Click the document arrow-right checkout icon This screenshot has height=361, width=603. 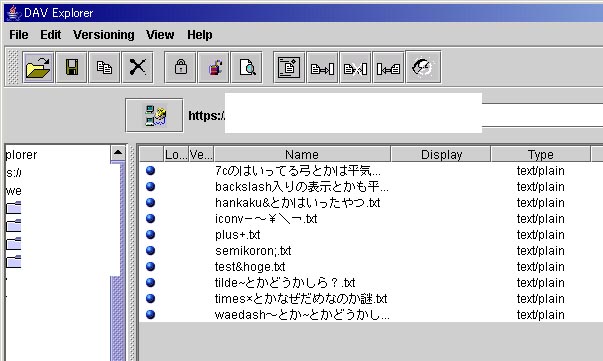tap(322, 67)
